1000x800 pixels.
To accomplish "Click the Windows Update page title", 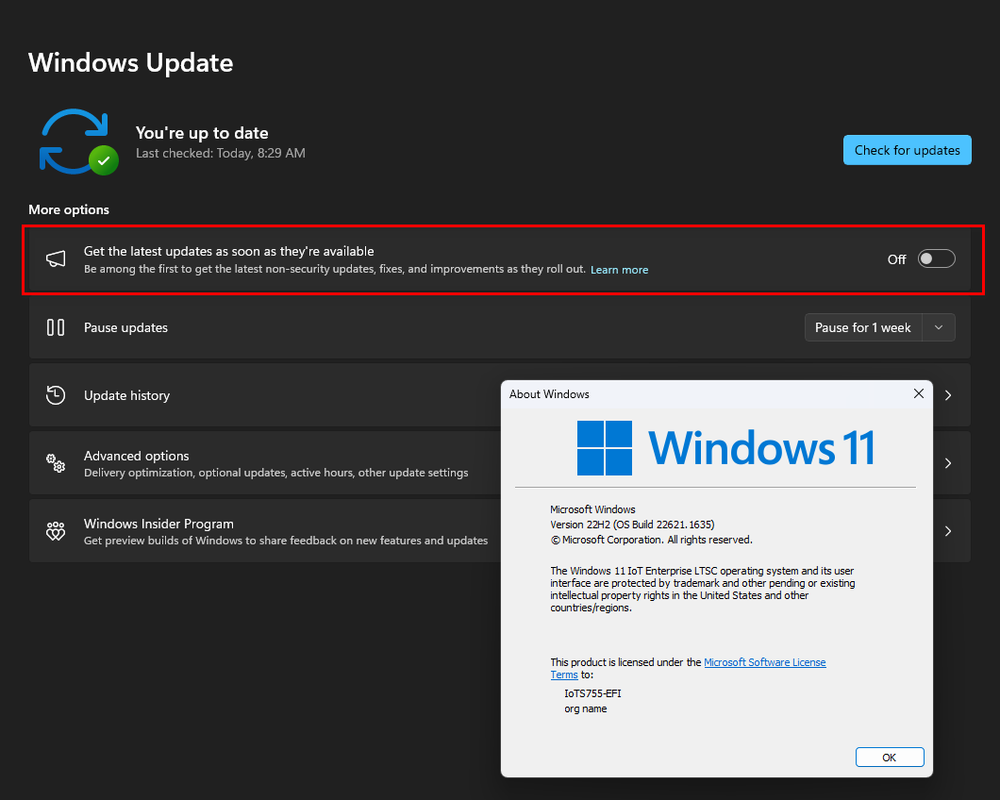I will pyautogui.click(x=131, y=63).
